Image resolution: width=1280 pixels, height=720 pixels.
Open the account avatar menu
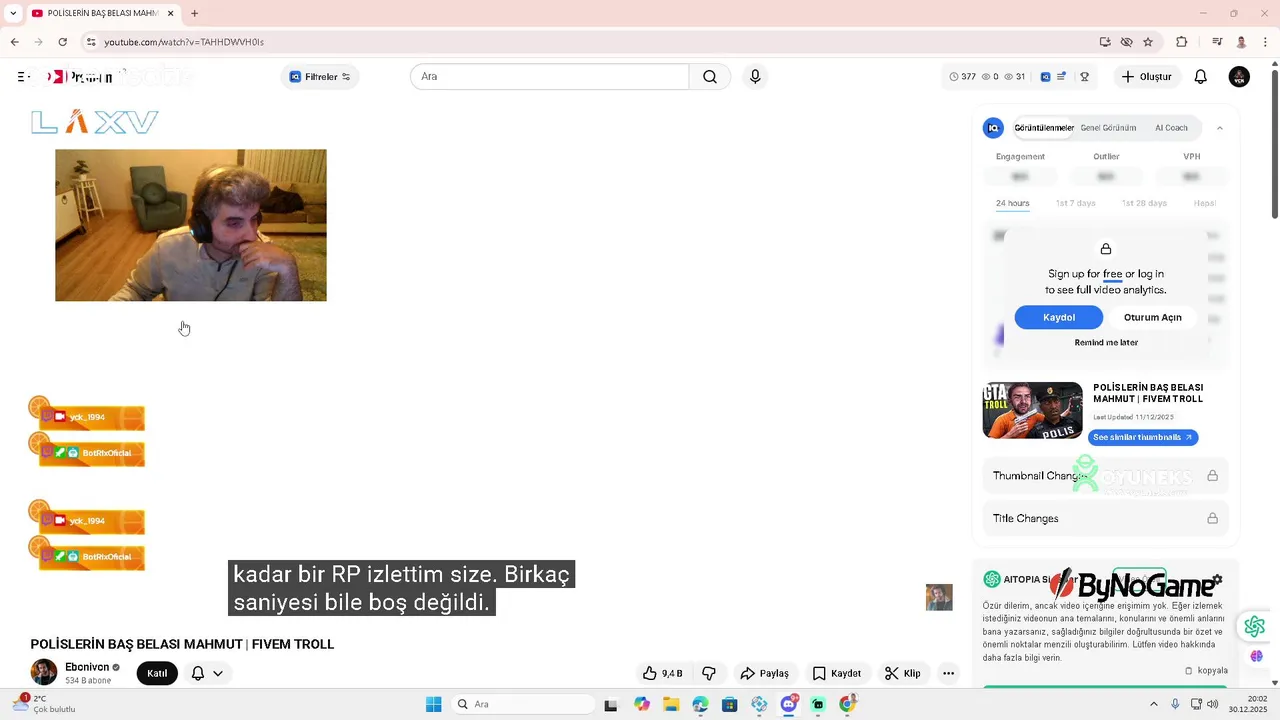pyautogui.click(x=1239, y=77)
